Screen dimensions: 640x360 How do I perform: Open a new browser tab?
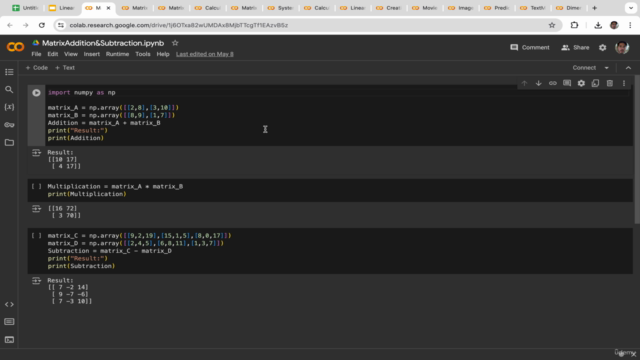594,8
